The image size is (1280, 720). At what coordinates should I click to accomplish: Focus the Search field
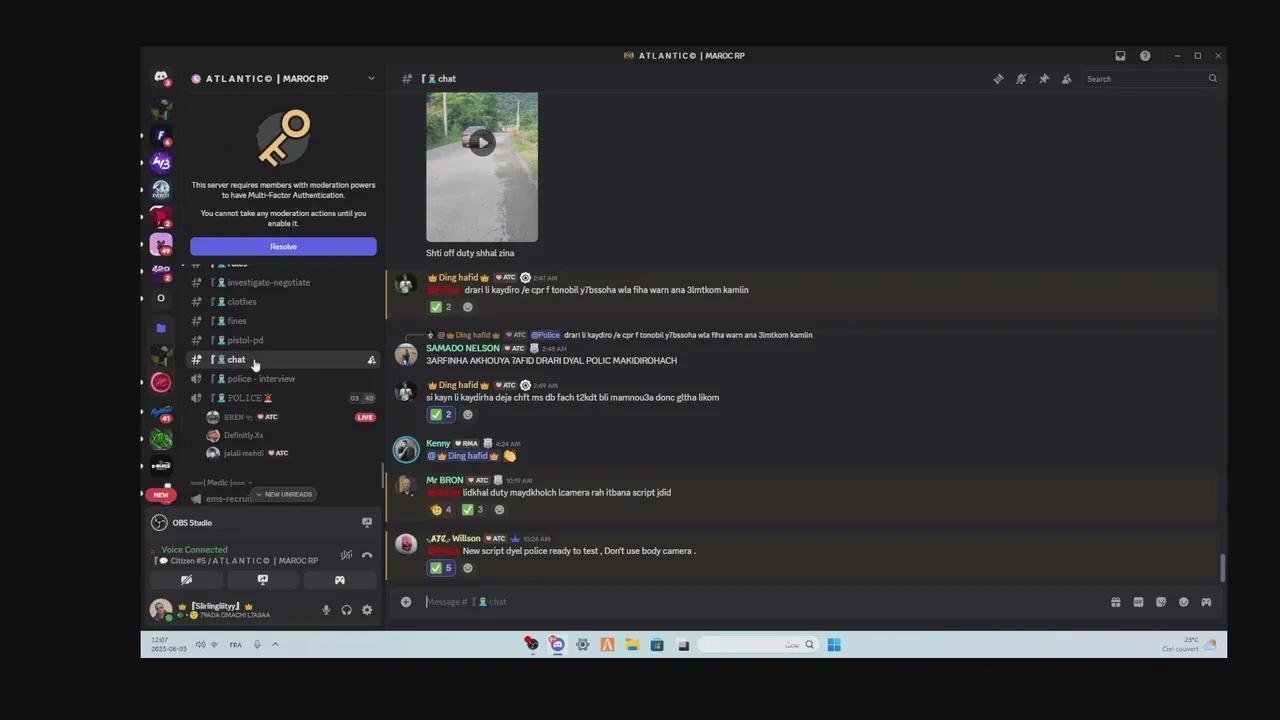[x=1151, y=79]
